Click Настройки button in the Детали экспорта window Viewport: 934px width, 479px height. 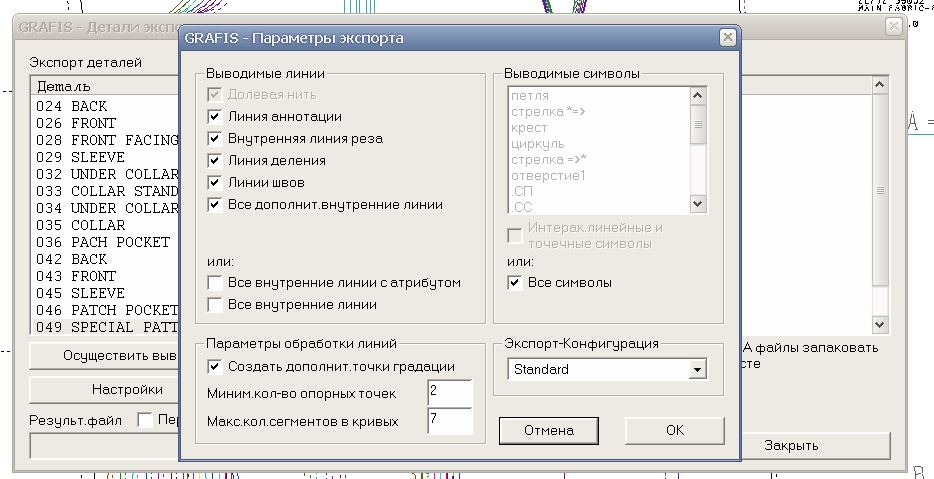(x=104, y=390)
